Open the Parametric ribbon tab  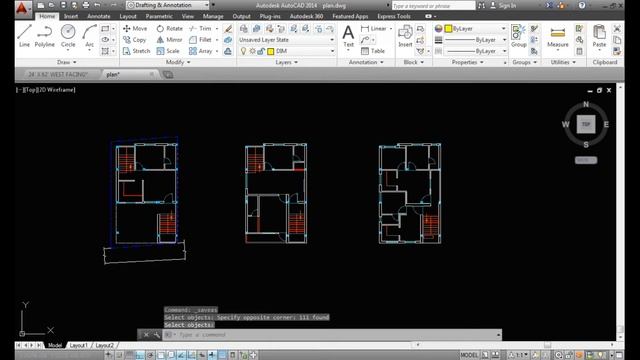click(159, 16)
